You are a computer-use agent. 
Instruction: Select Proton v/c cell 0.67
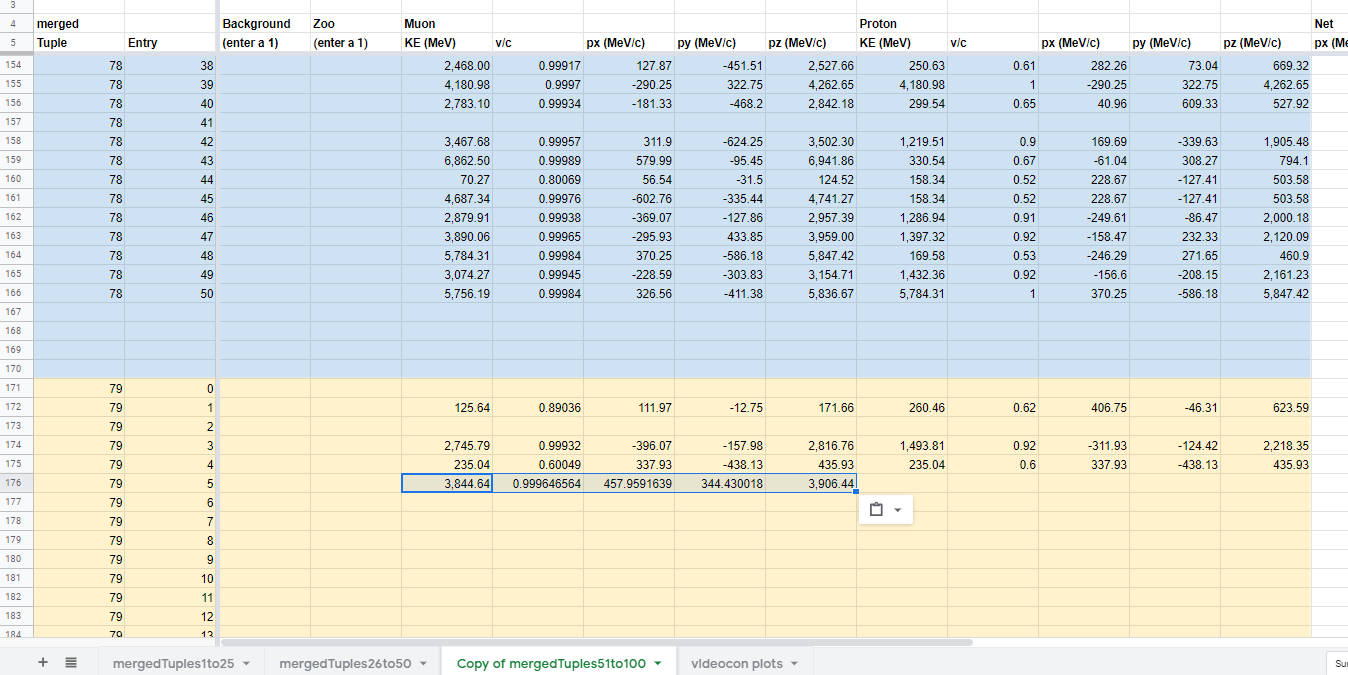click(x=993, y=160)
